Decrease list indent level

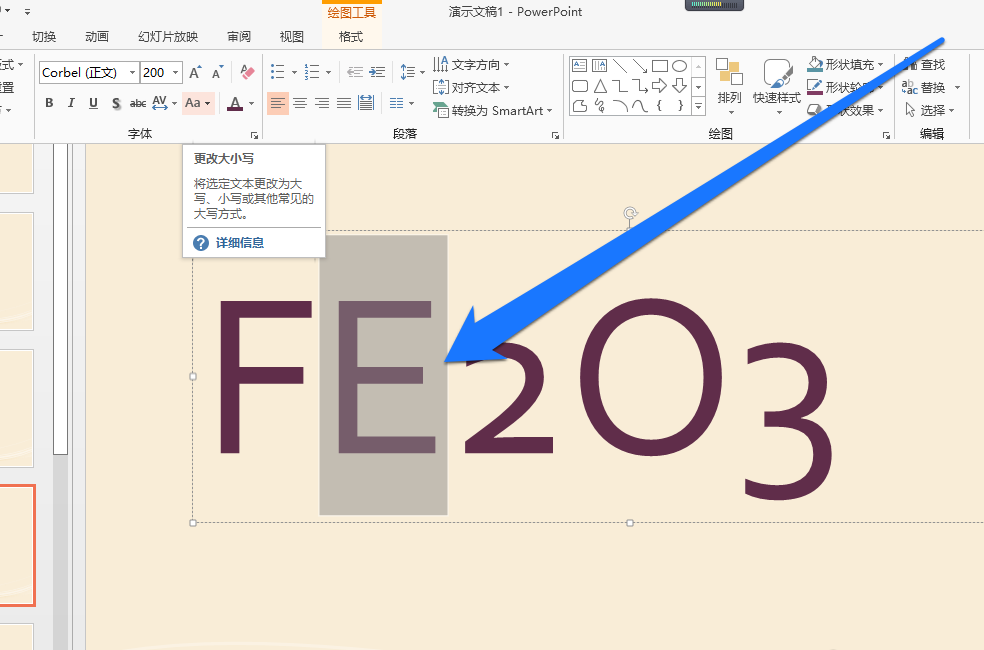[355, 72]
